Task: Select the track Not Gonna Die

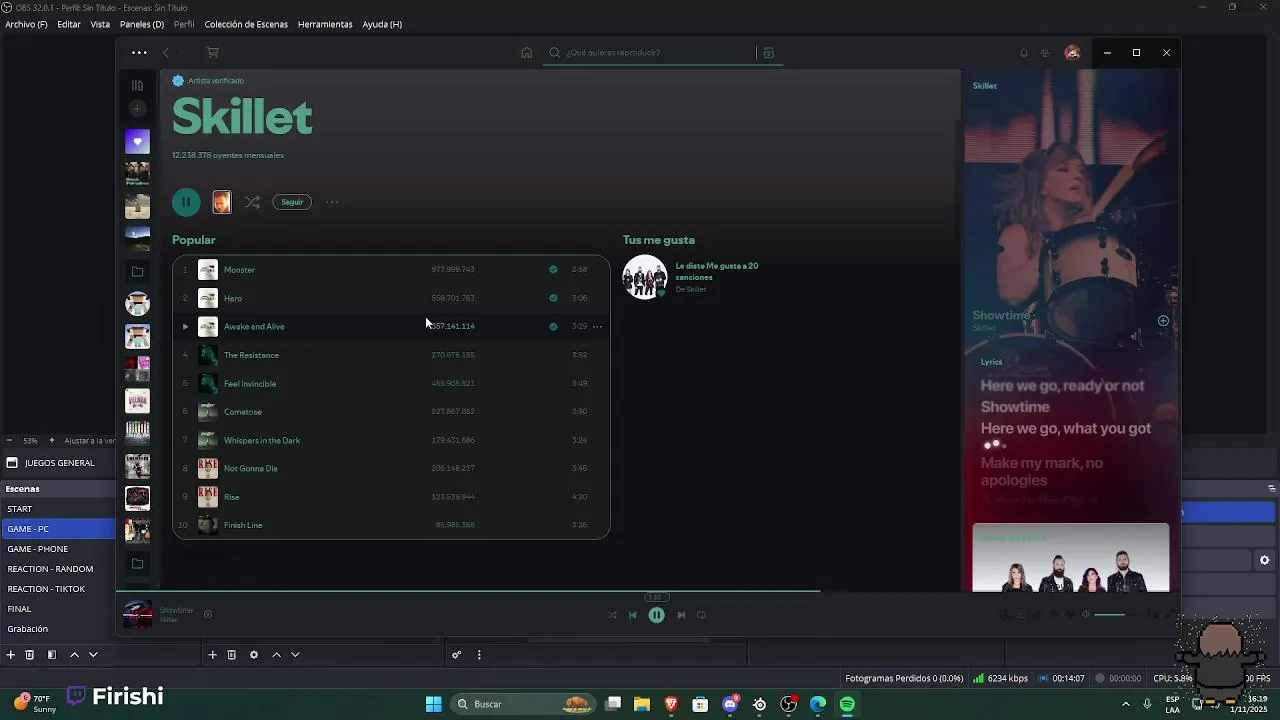Action: tap(390, 468)
